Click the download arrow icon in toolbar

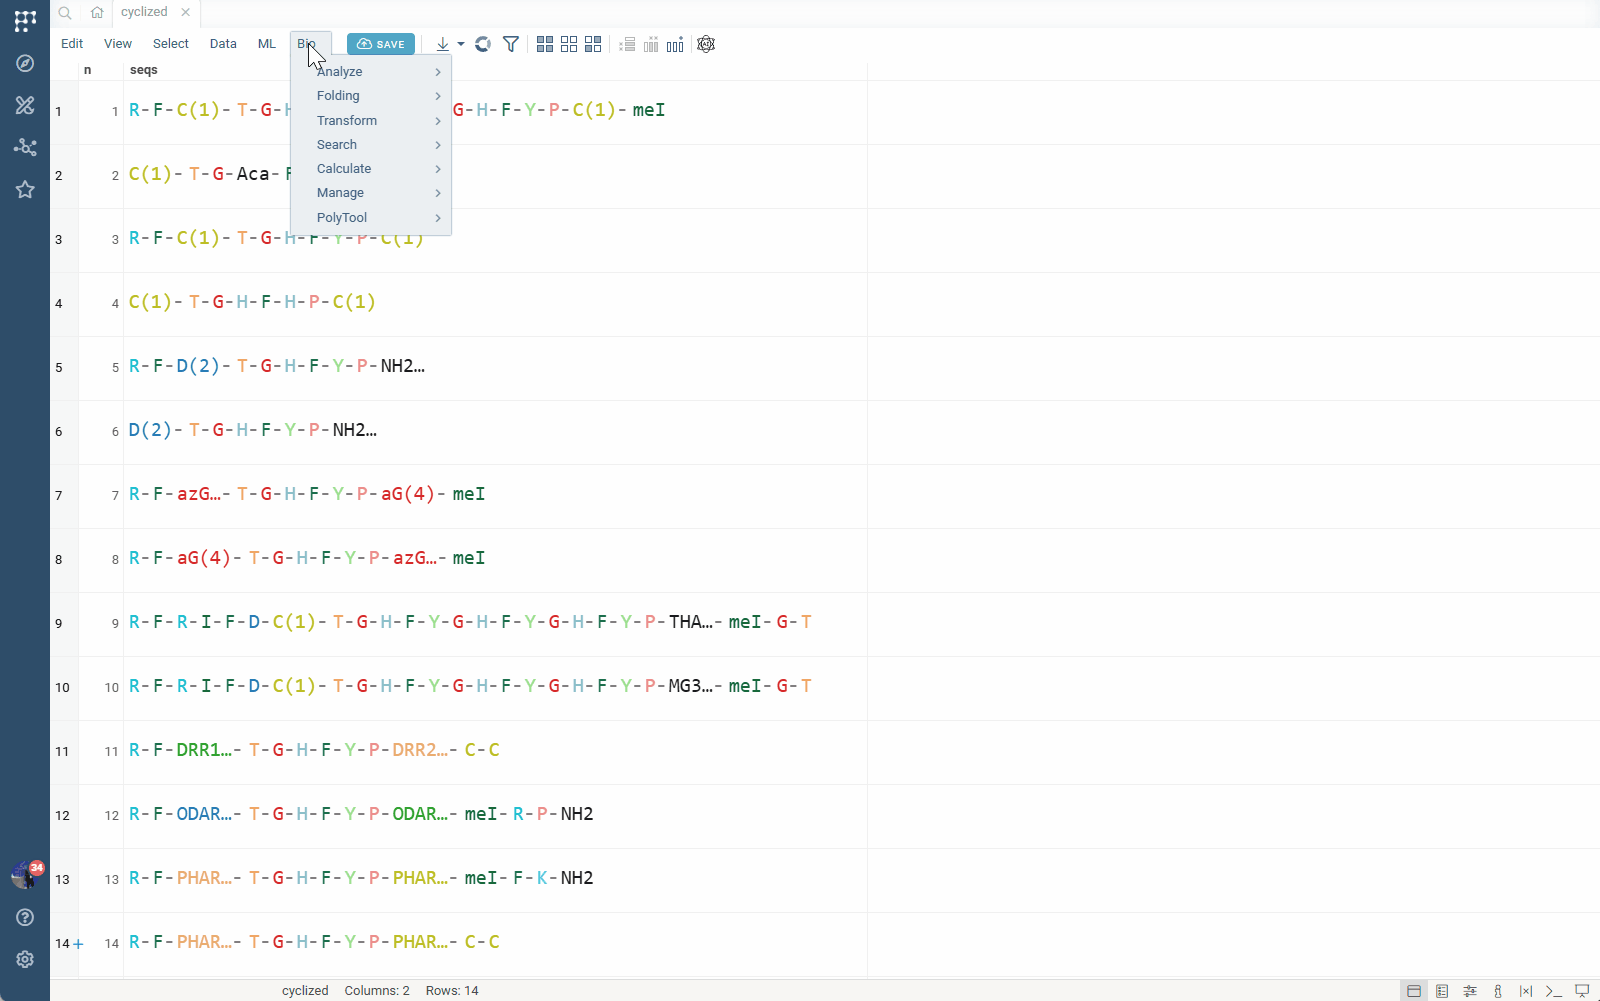click(x=442, y=44)
